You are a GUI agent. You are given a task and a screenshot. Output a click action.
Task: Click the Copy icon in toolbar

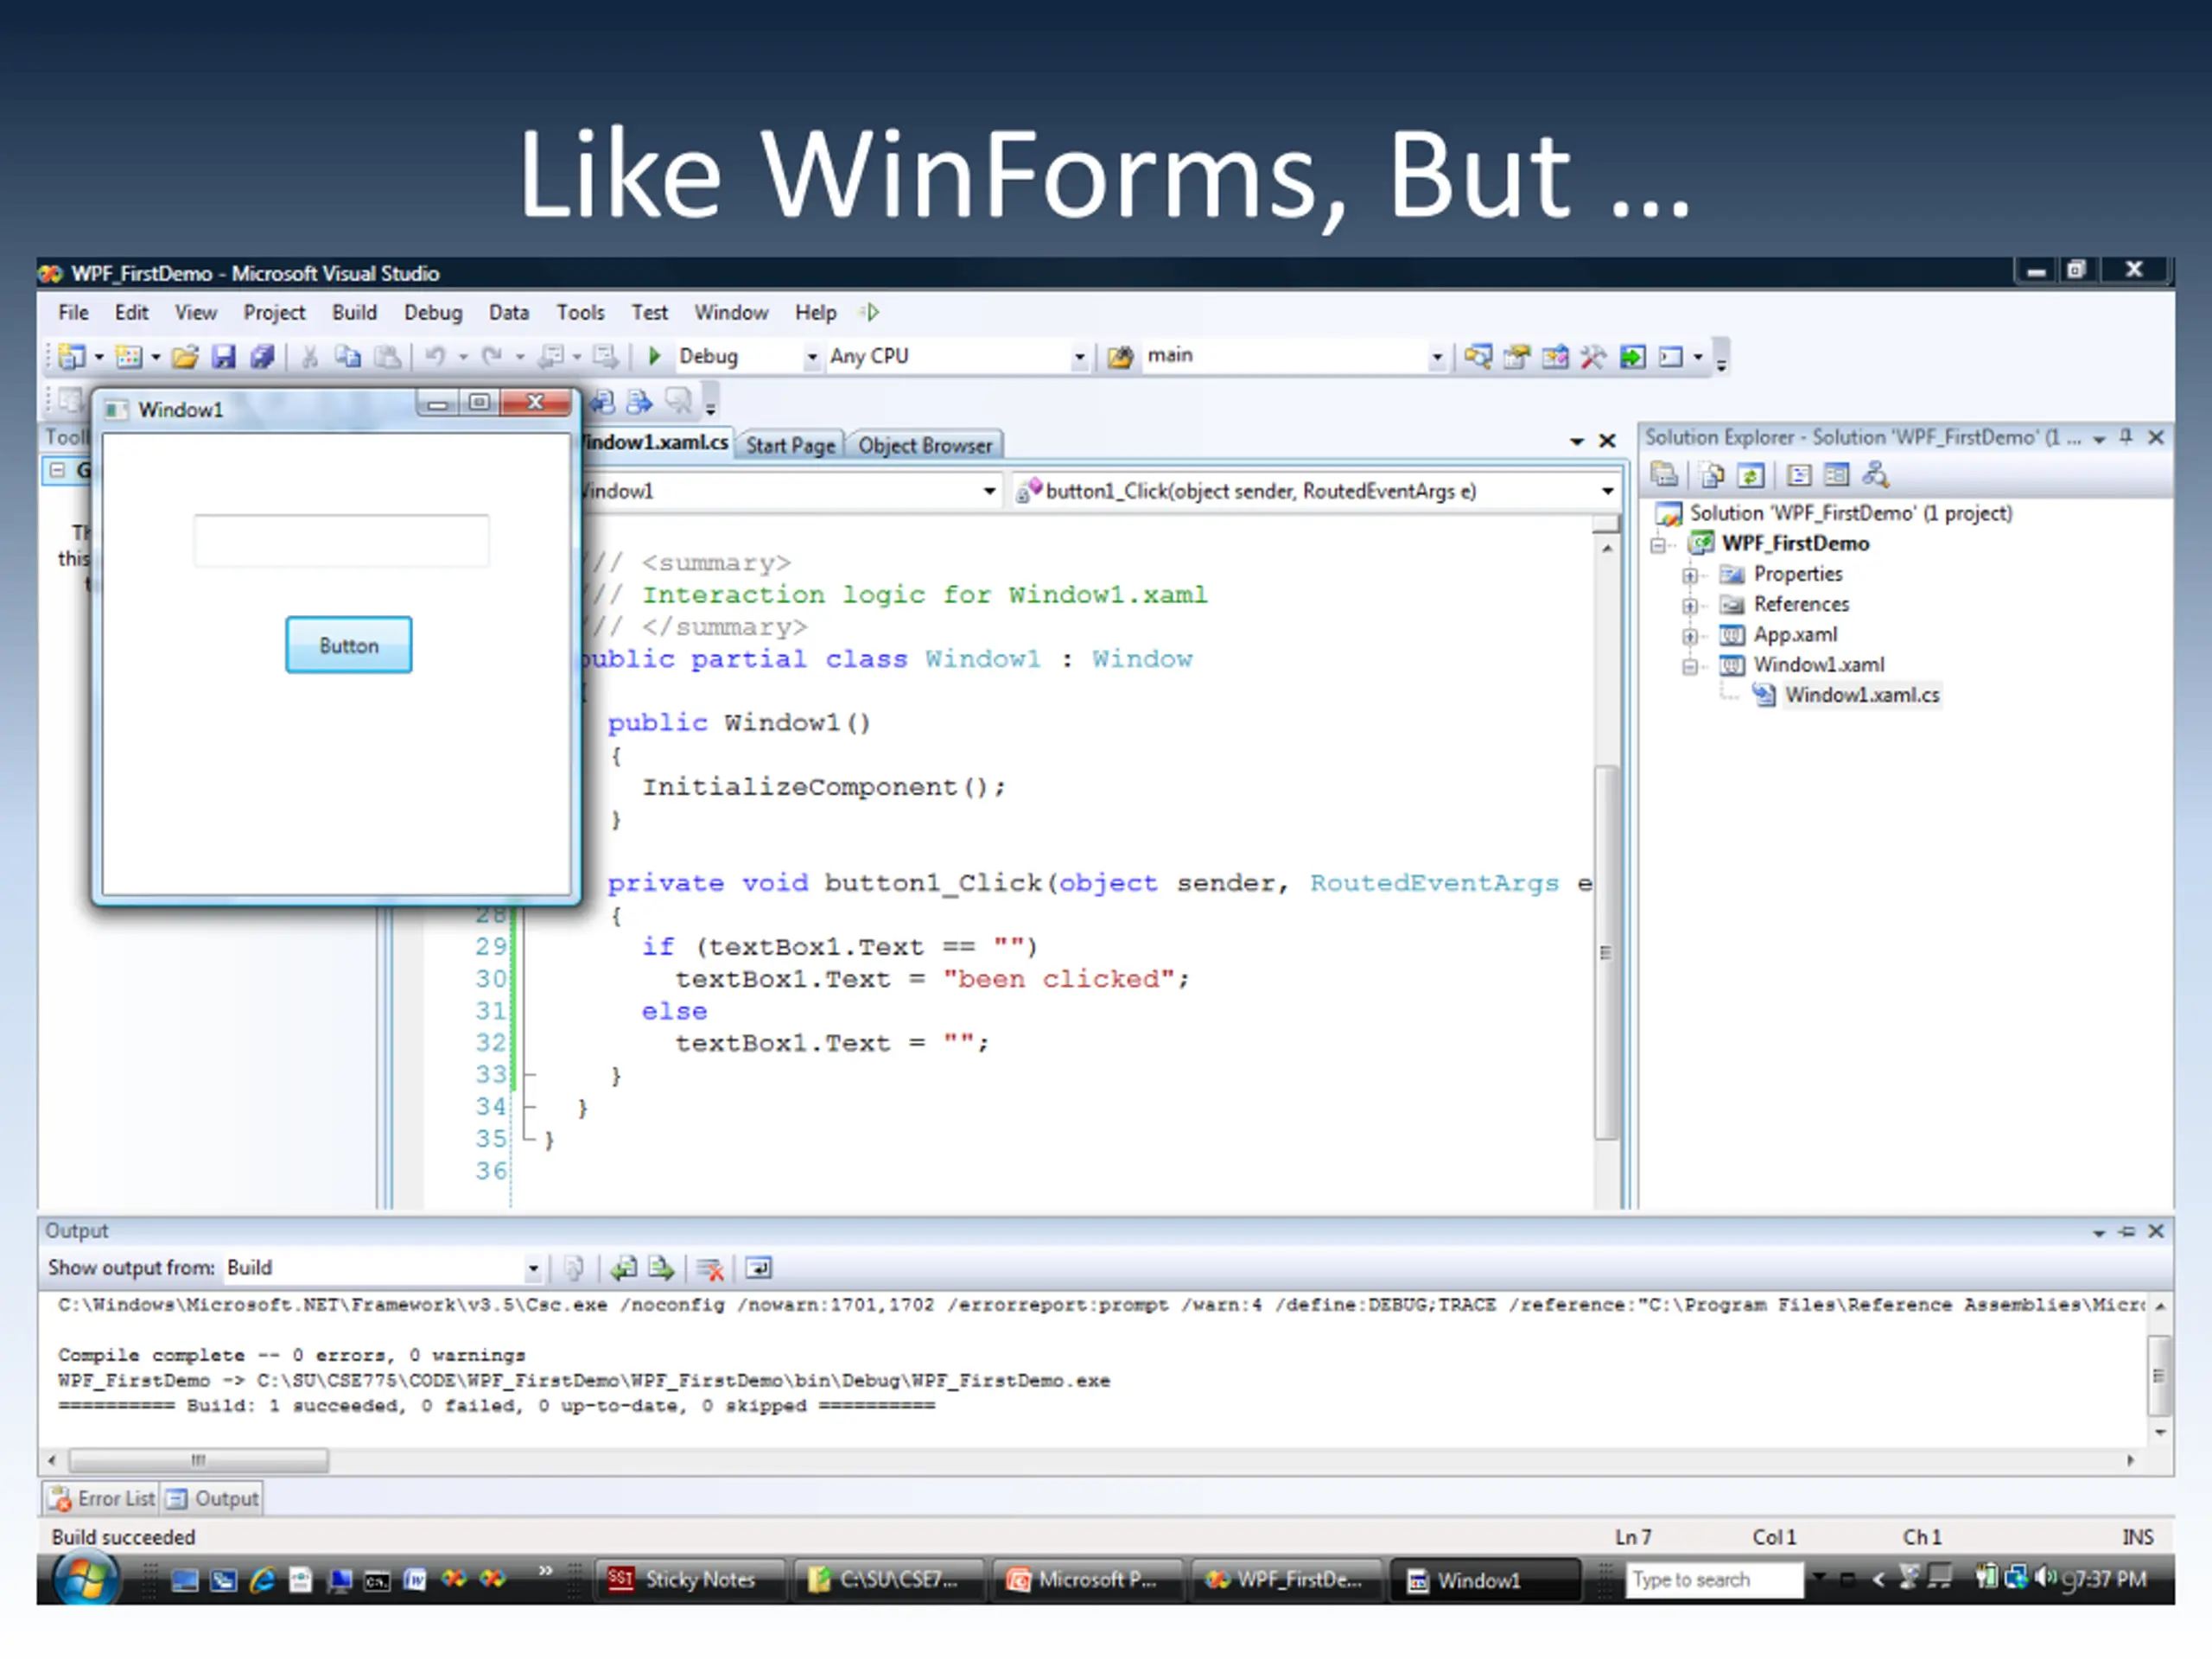(x=348, y=356)
